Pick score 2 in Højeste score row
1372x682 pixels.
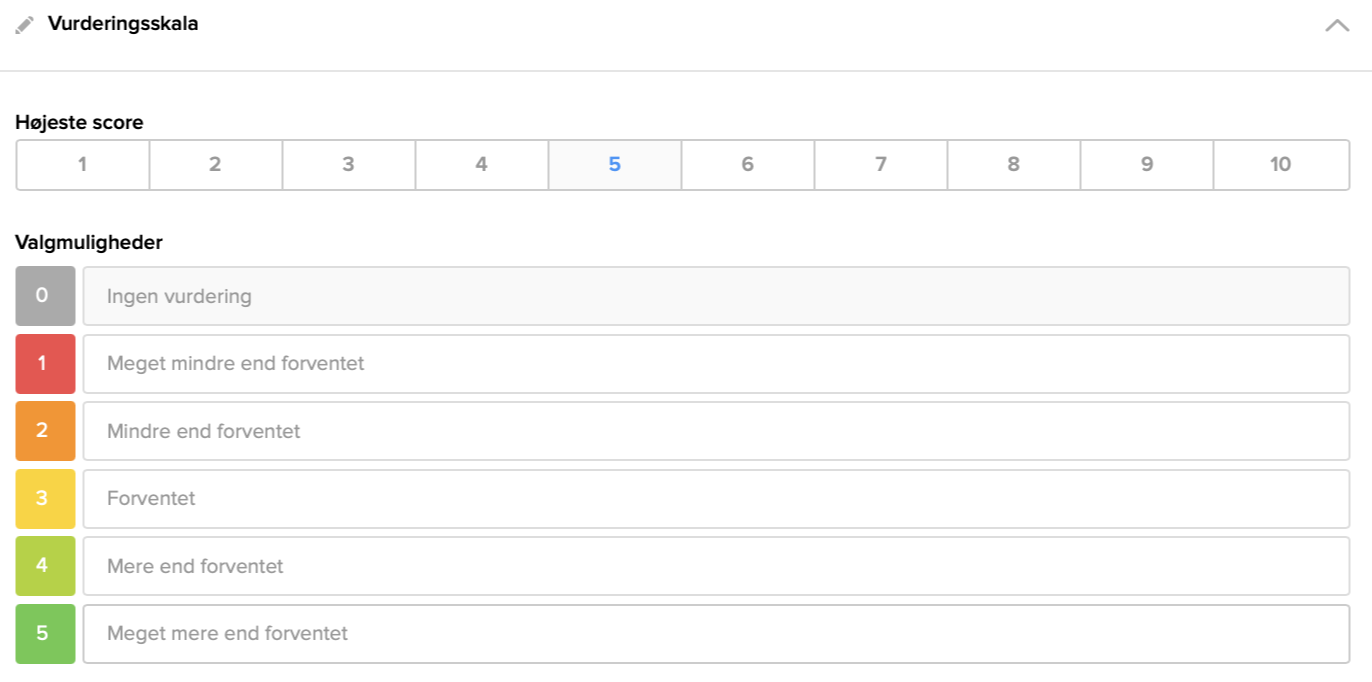pyautogui.click(x=215, y=165)
